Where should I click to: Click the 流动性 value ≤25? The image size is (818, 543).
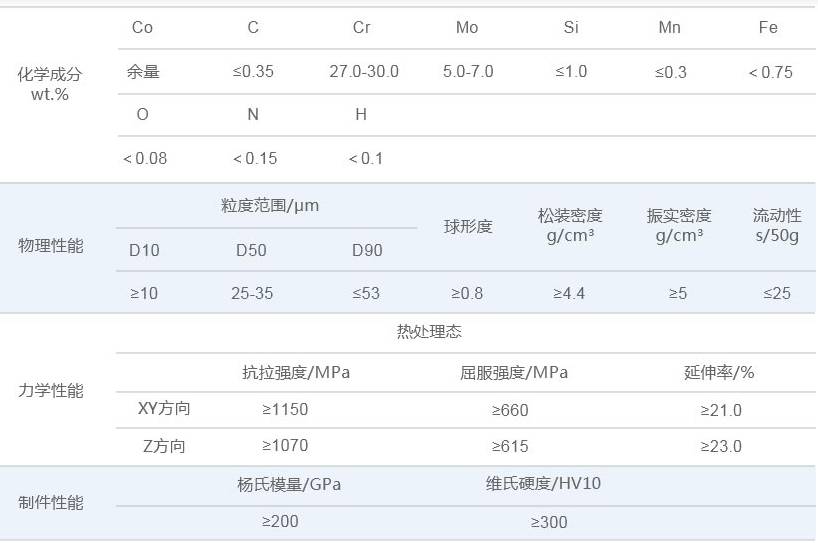pyautogui.click(x=777, y=293)
